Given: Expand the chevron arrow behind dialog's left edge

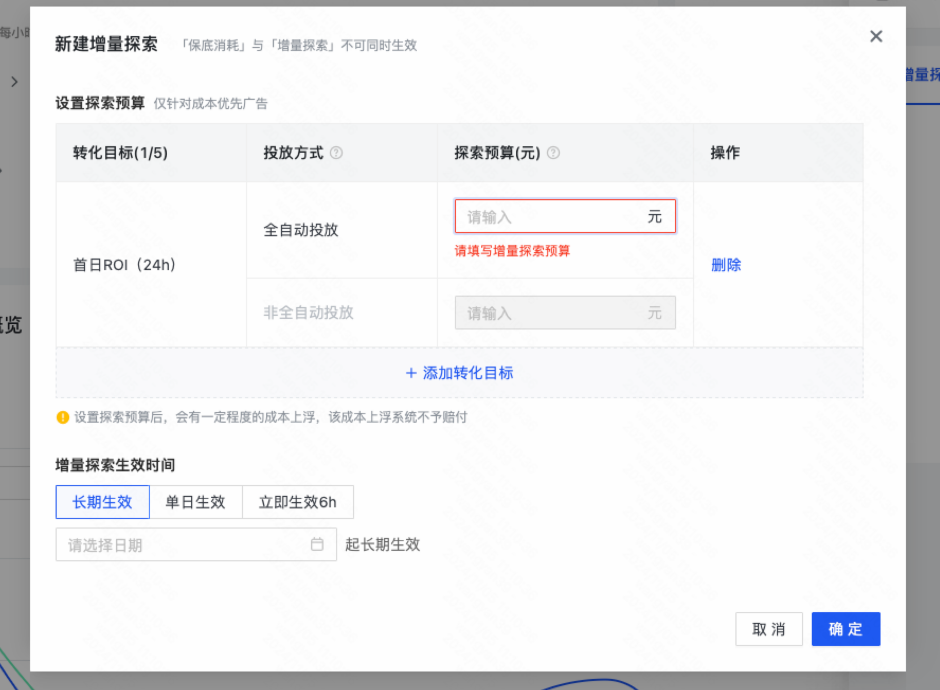Looking at the screenshot, I should [14, 82].
